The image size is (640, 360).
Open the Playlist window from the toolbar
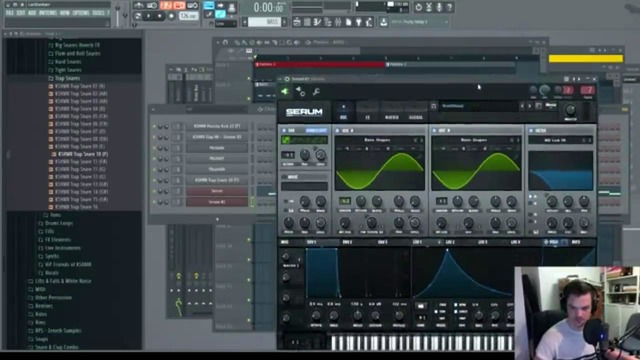click(297, 22)
